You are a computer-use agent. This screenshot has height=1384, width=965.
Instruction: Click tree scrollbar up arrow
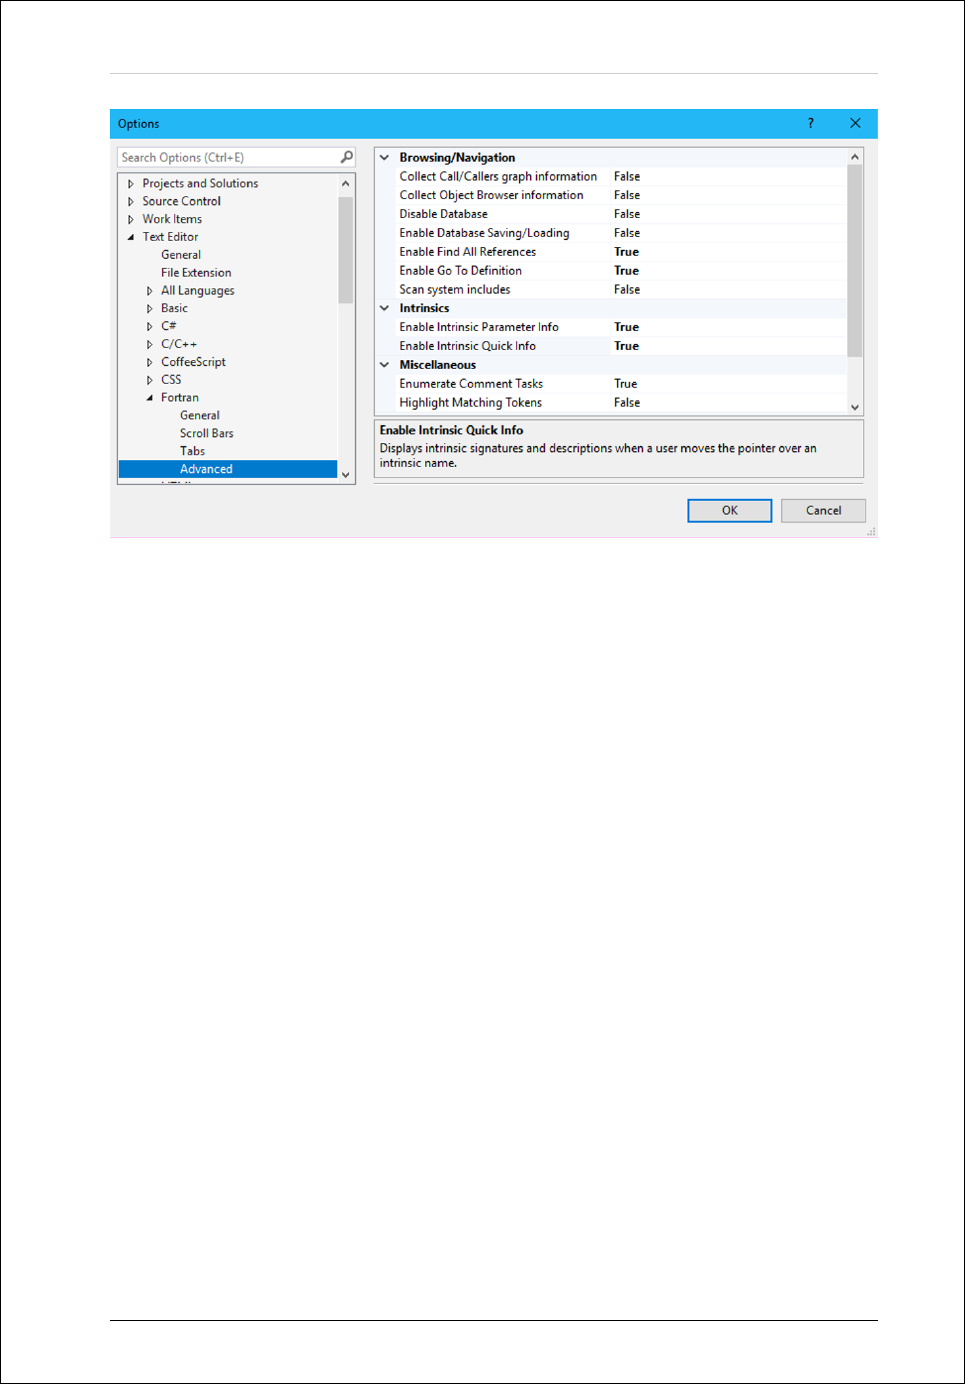click(x=346, y=184)
